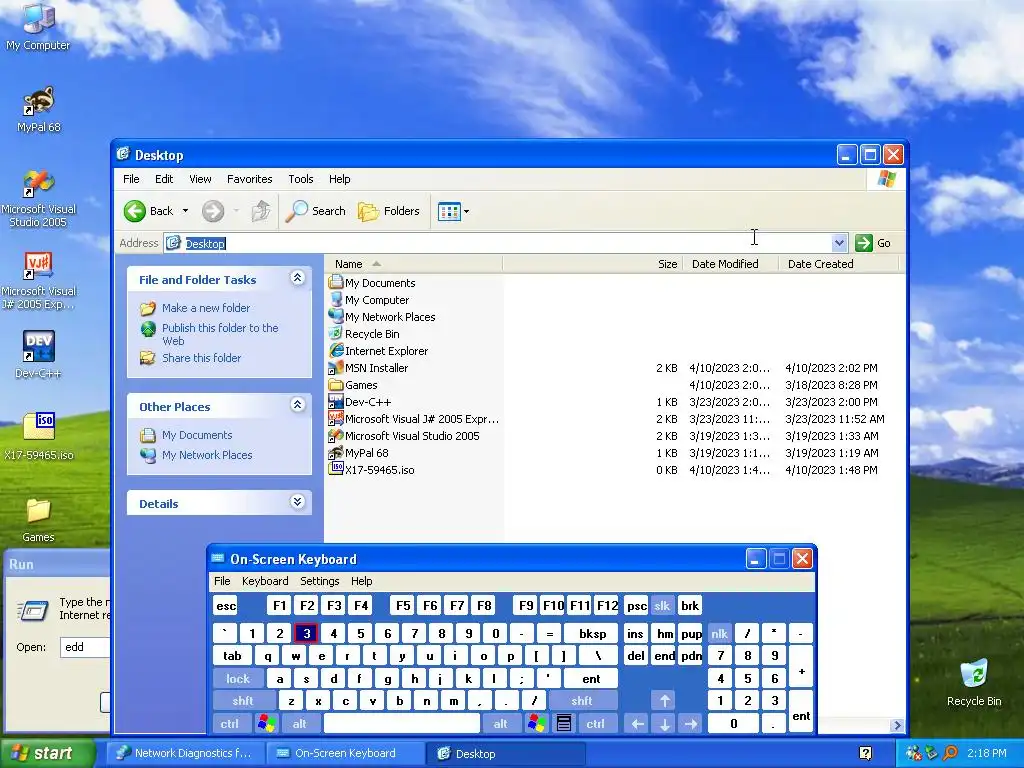The height and width of the screenshot is (768, 1024).
Task: Open the address bar dropdown arrow
Action: pos(839,243)
